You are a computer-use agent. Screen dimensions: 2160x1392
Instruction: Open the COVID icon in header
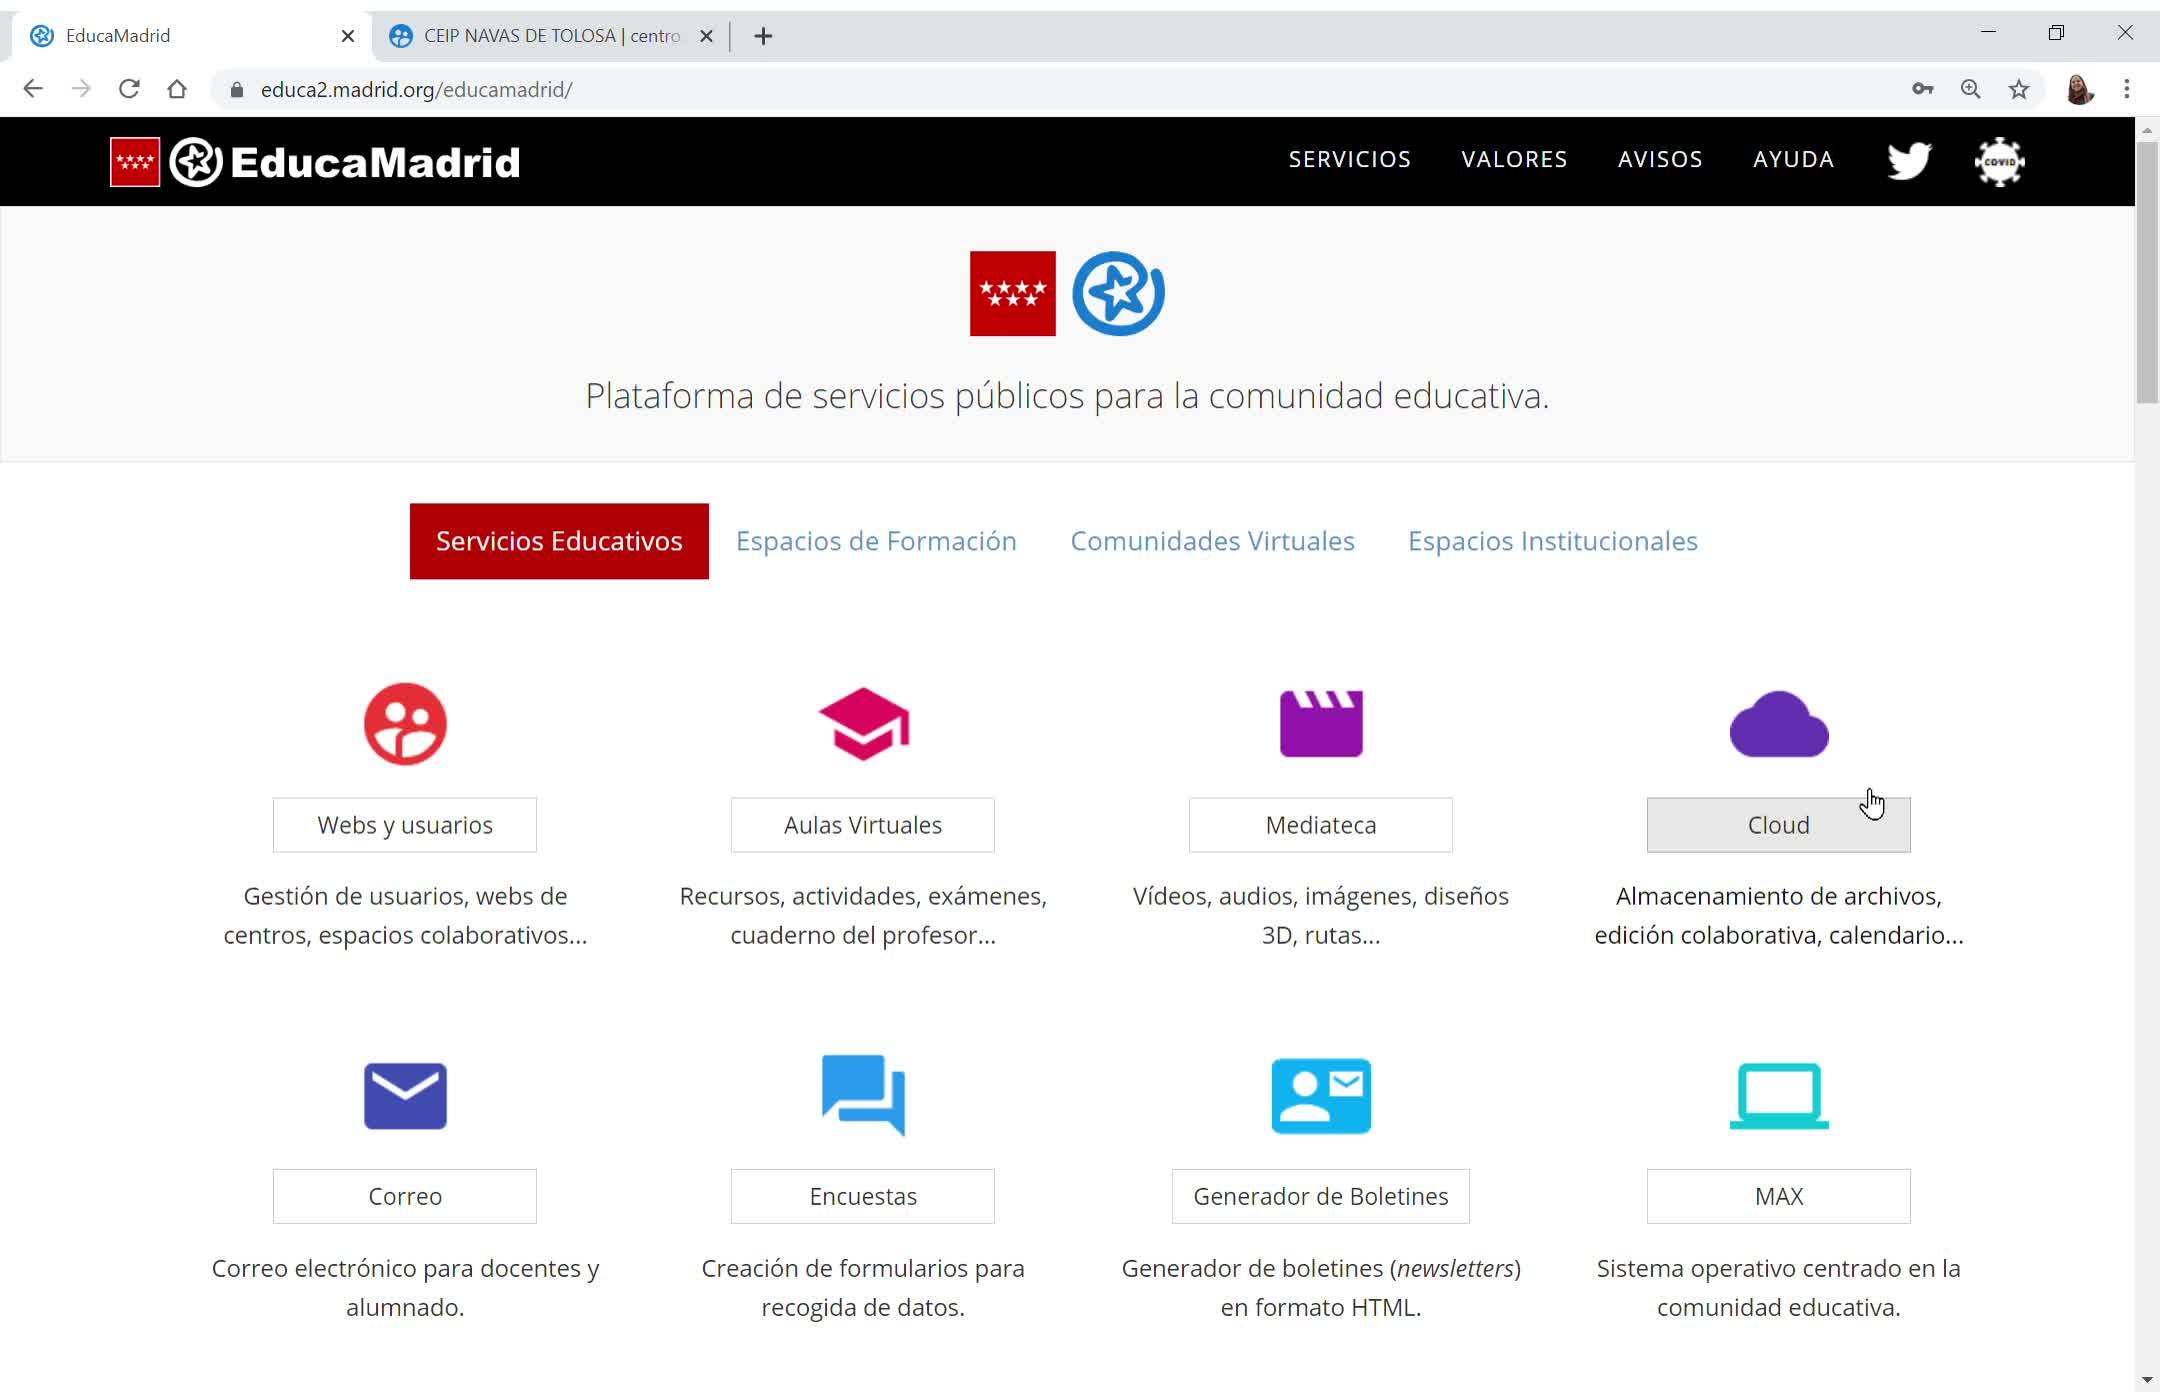pos(1999,161)
